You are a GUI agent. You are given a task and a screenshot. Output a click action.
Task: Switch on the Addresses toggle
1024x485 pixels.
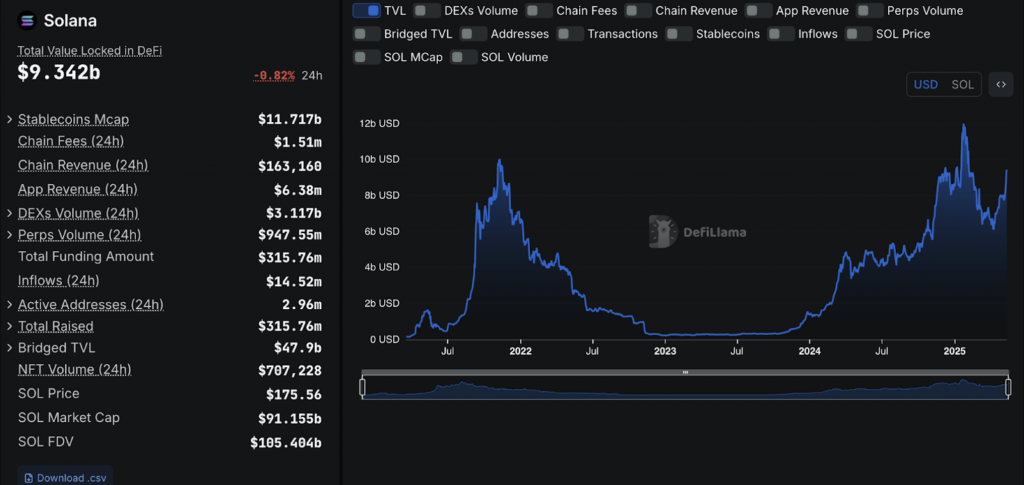click(x=473, y=34)
